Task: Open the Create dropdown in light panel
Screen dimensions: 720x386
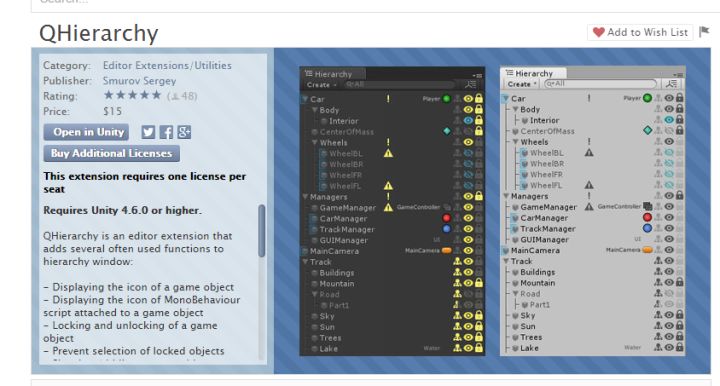Action: coord(522,84)
